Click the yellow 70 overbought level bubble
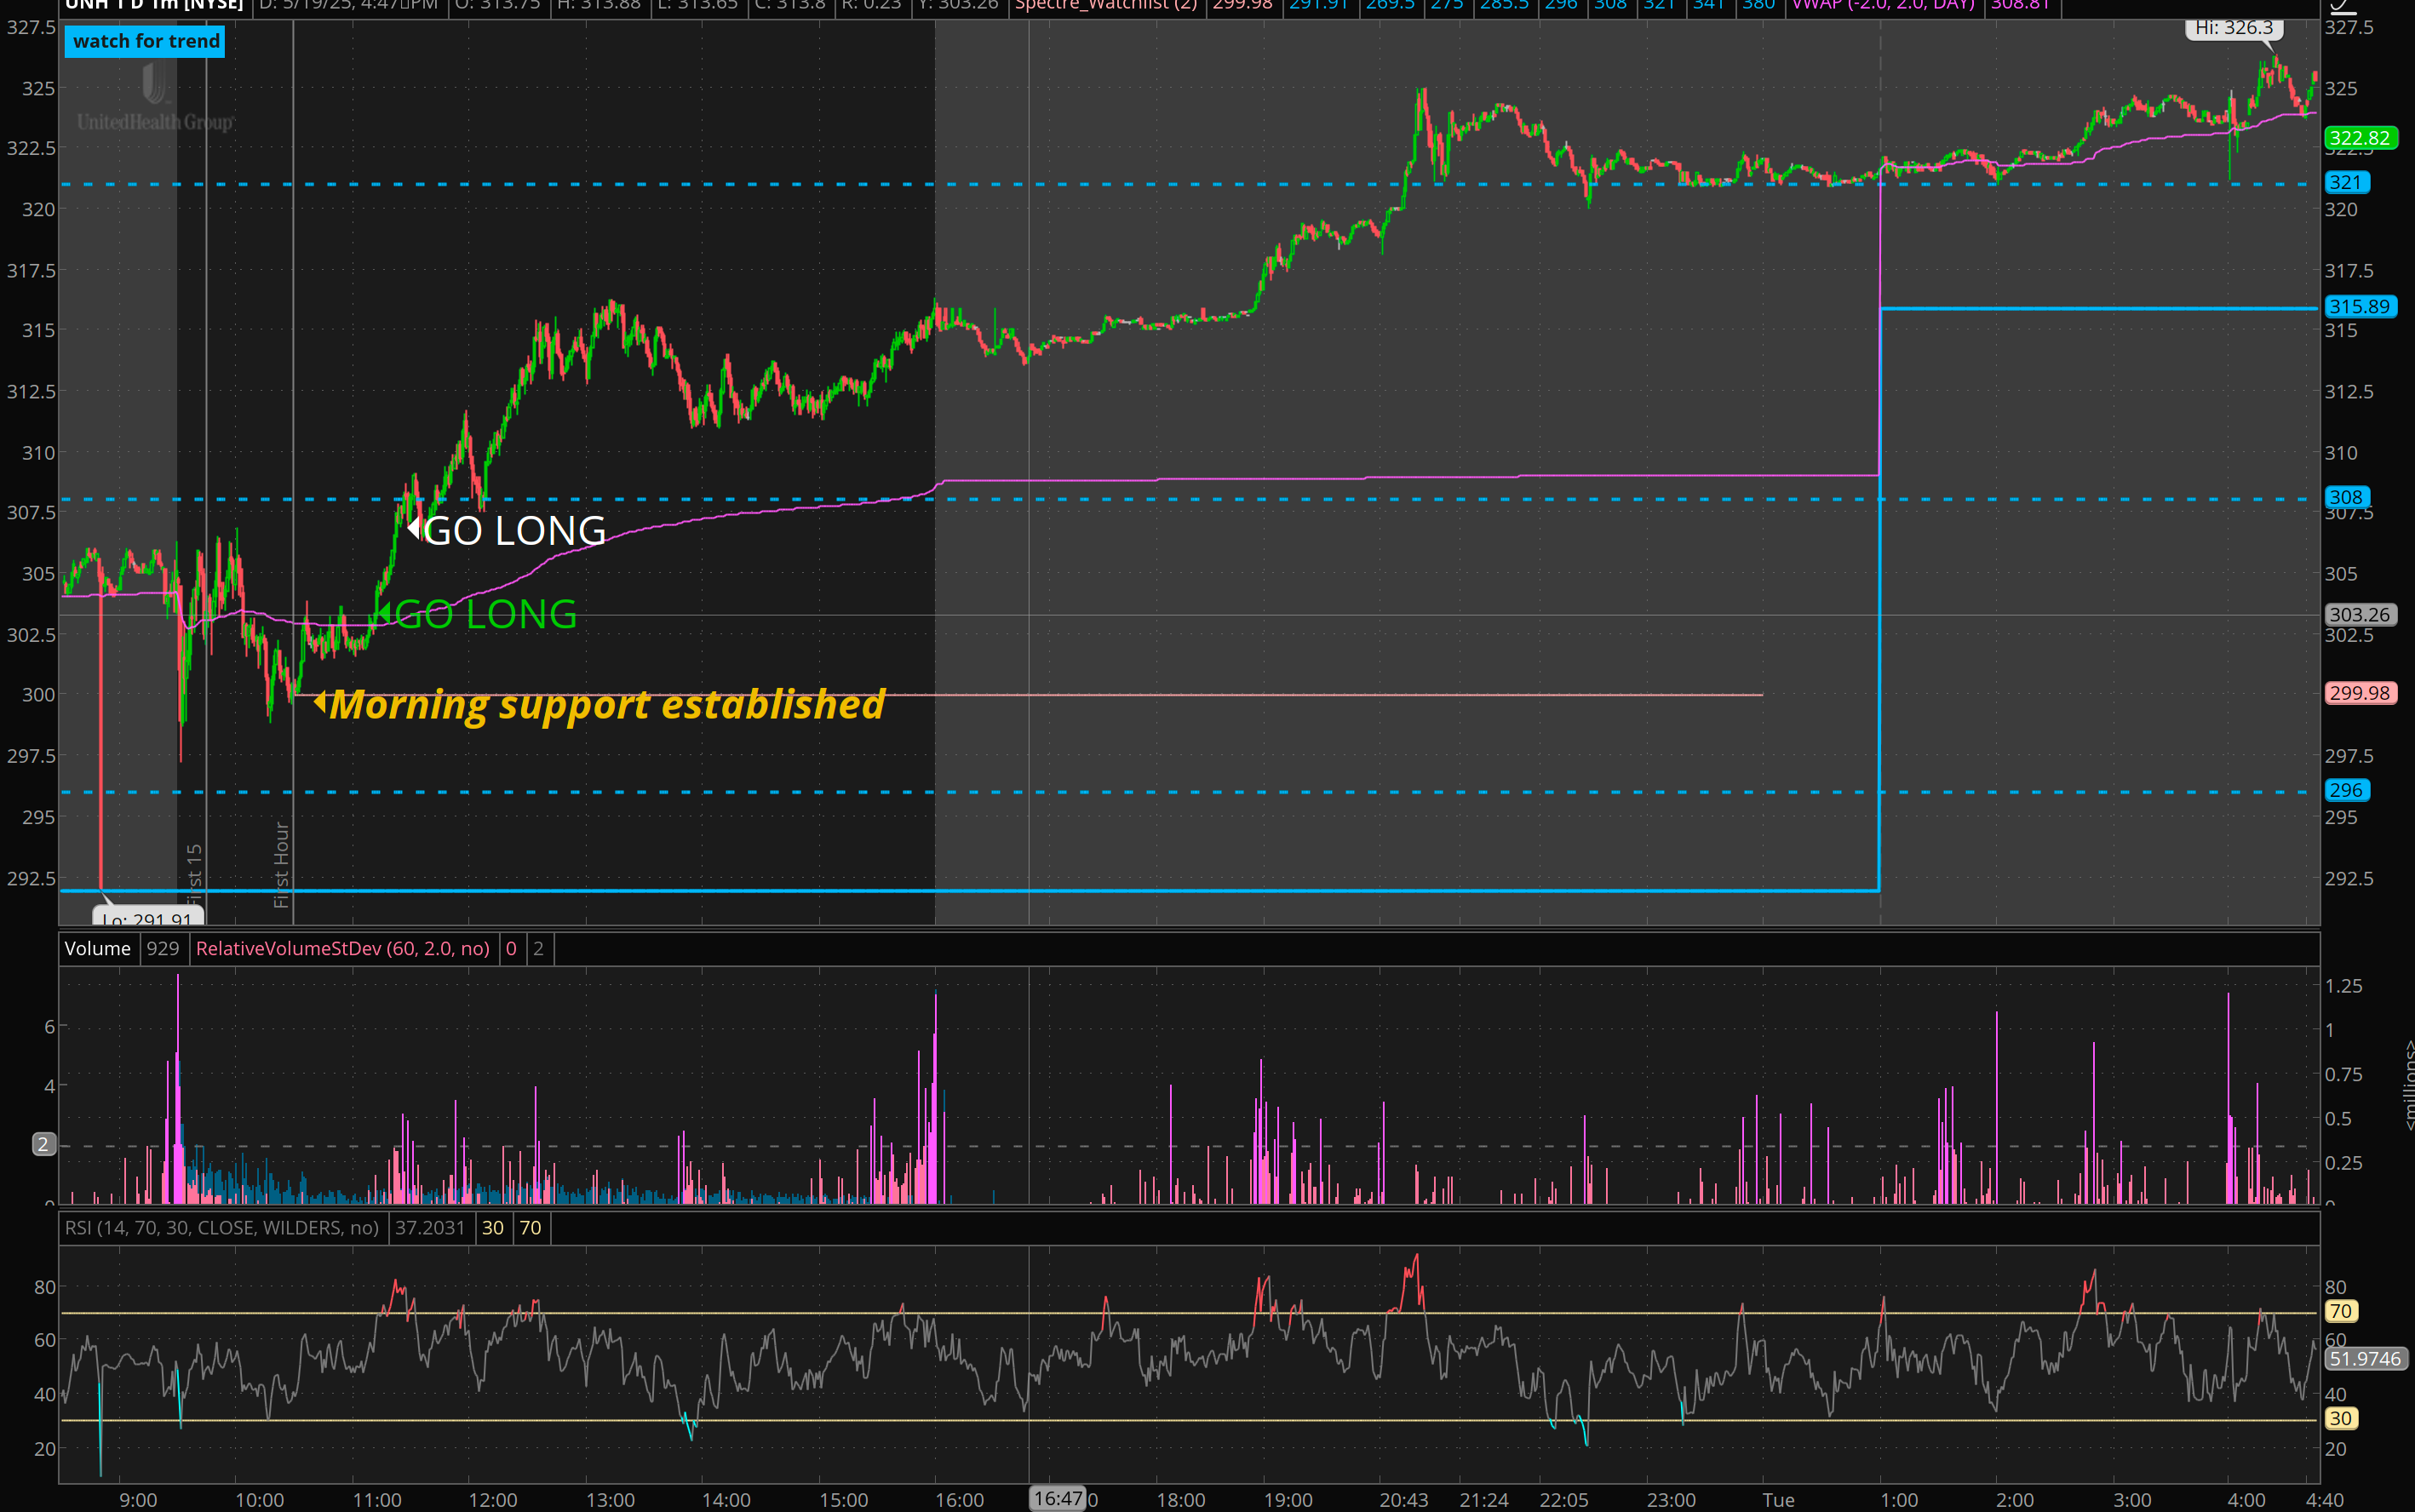Image resolution: width=2415 pixels, height=1512 pixels. coord(2340,1311)
